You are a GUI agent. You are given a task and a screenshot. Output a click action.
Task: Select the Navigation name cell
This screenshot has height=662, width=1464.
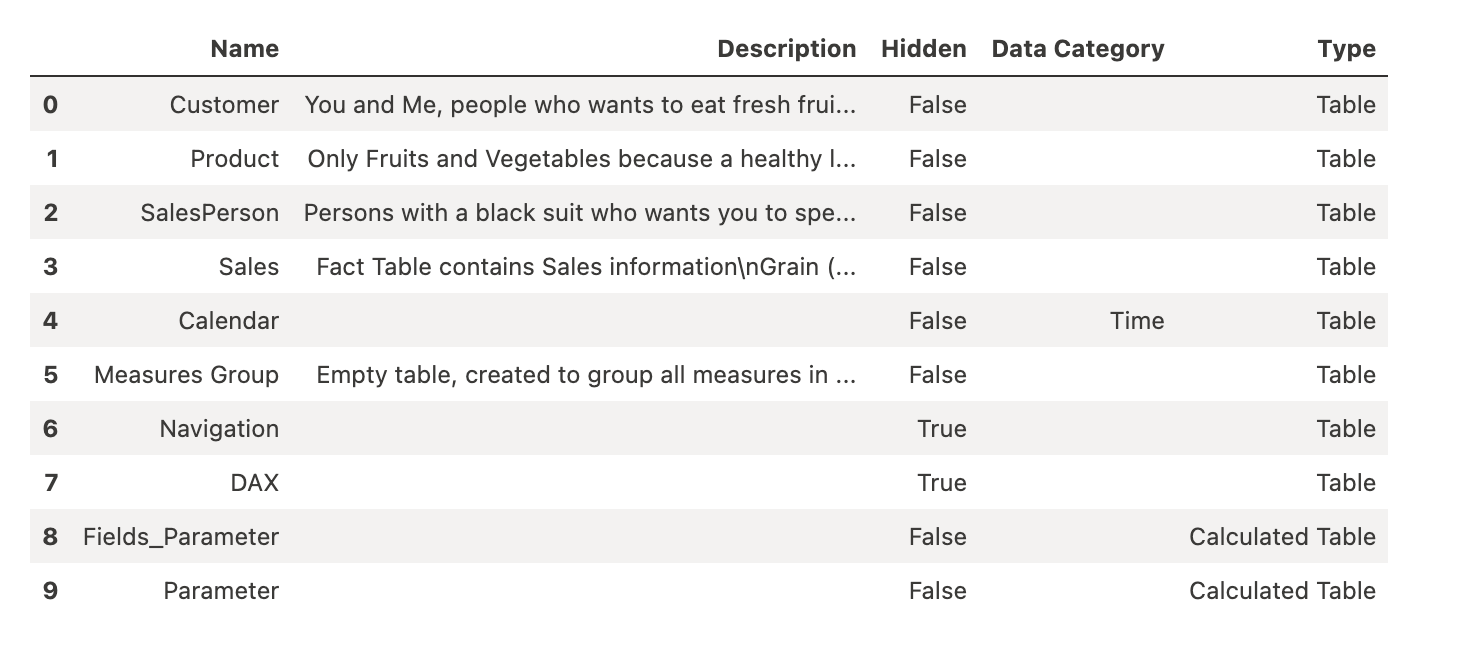pos(219,429)
